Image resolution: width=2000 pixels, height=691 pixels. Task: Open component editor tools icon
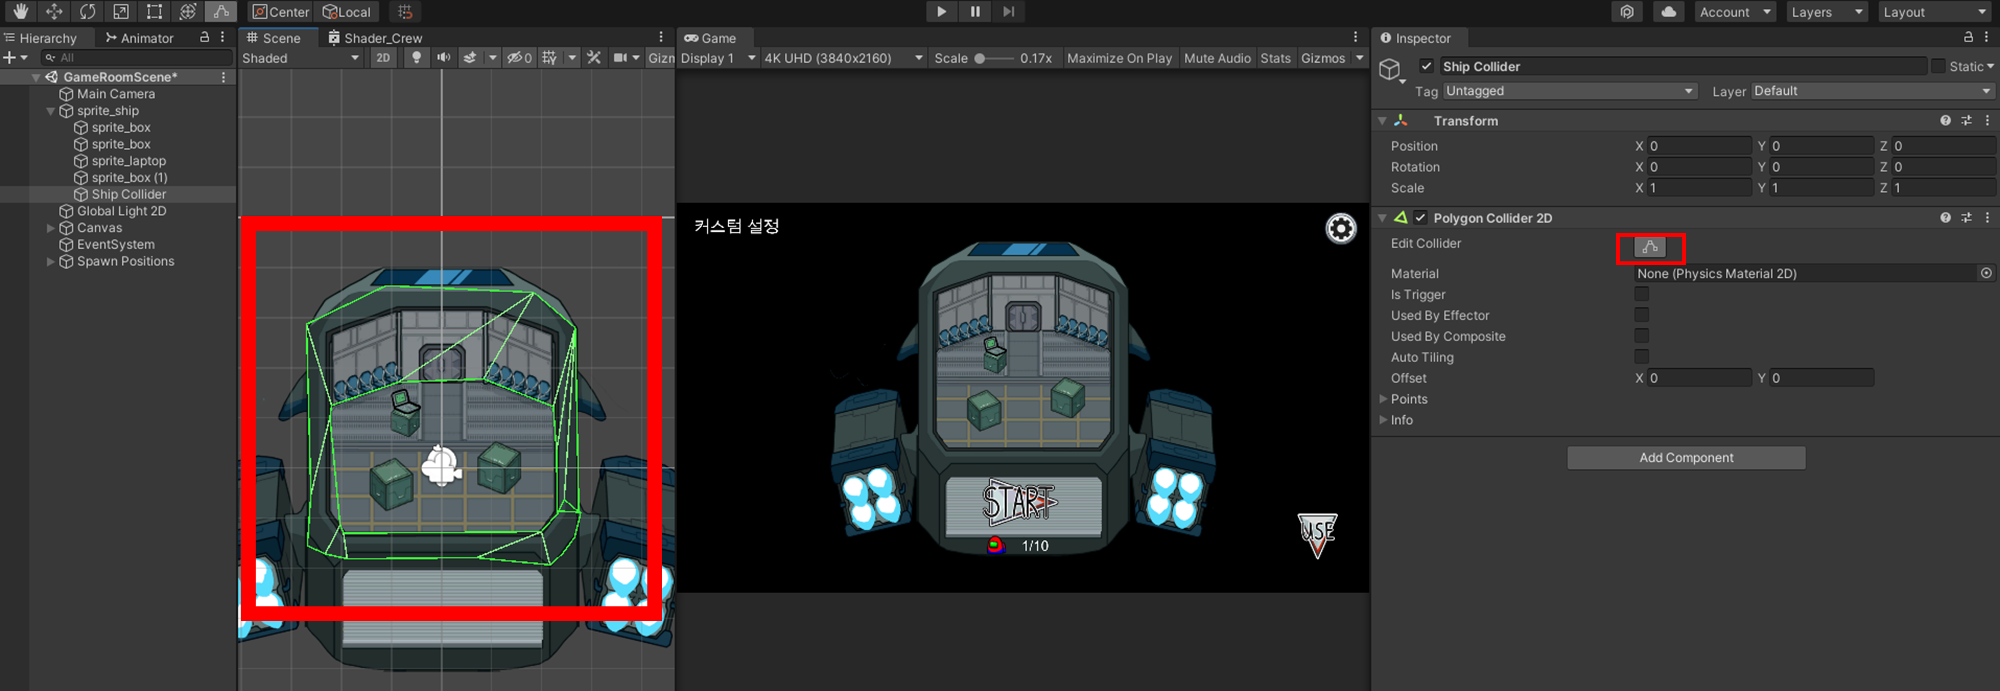[x=594, y=58]
